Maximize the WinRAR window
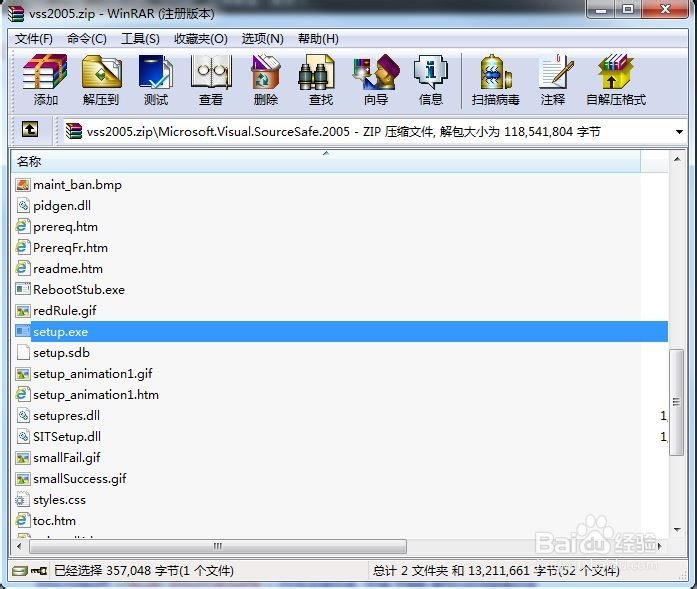 point(628,9)
